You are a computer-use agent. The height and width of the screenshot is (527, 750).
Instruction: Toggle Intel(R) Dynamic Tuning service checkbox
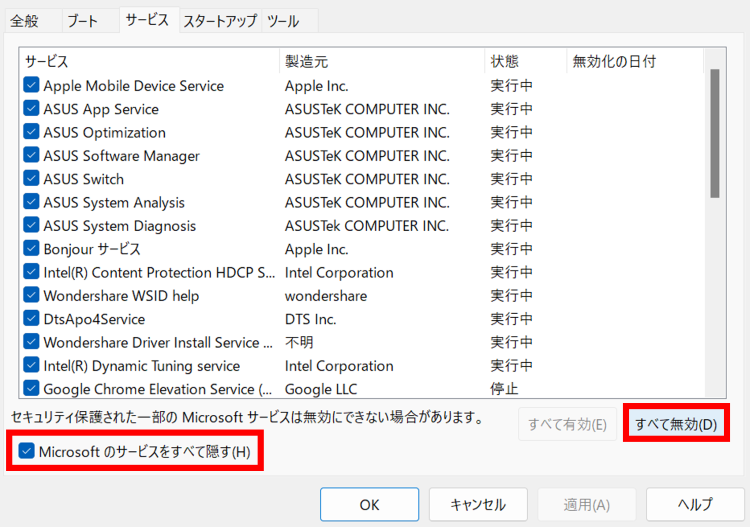click(31, 365)
